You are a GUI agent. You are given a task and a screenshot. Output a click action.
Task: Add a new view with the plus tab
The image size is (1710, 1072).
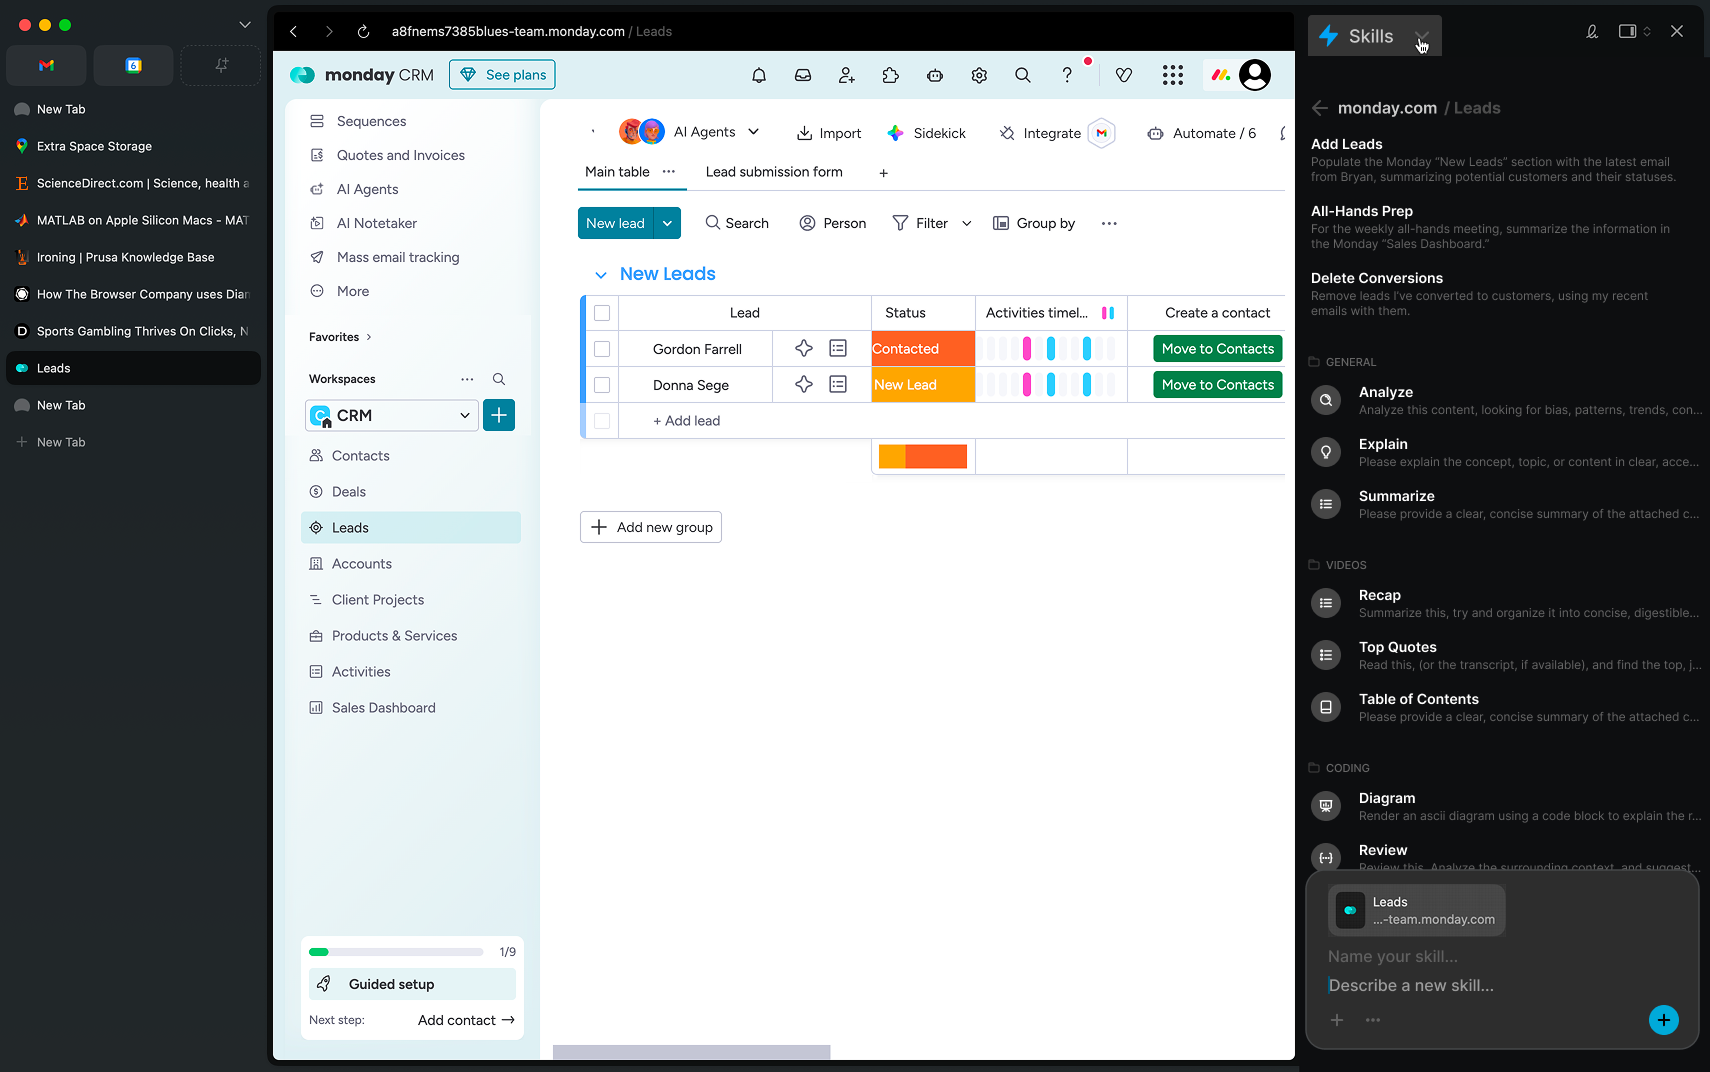pyautogui.click(x=883, y=173)
